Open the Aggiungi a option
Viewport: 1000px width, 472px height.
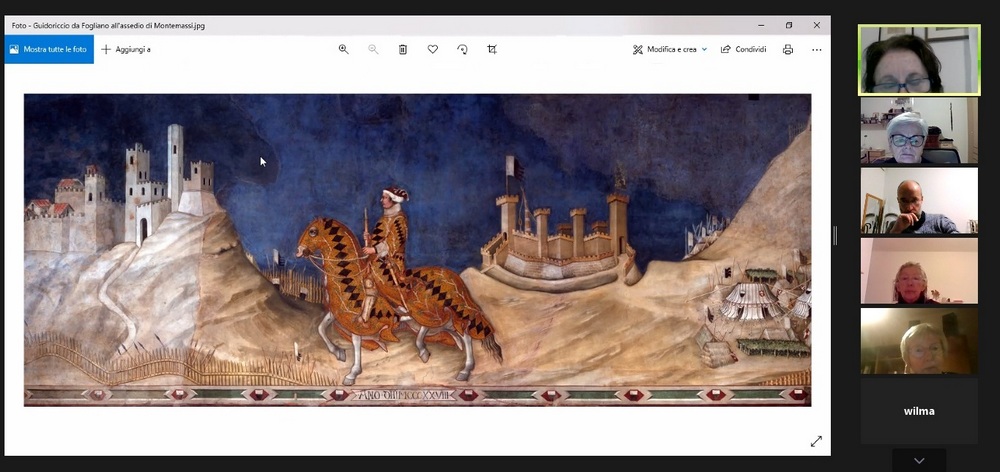tap(126, 49)
